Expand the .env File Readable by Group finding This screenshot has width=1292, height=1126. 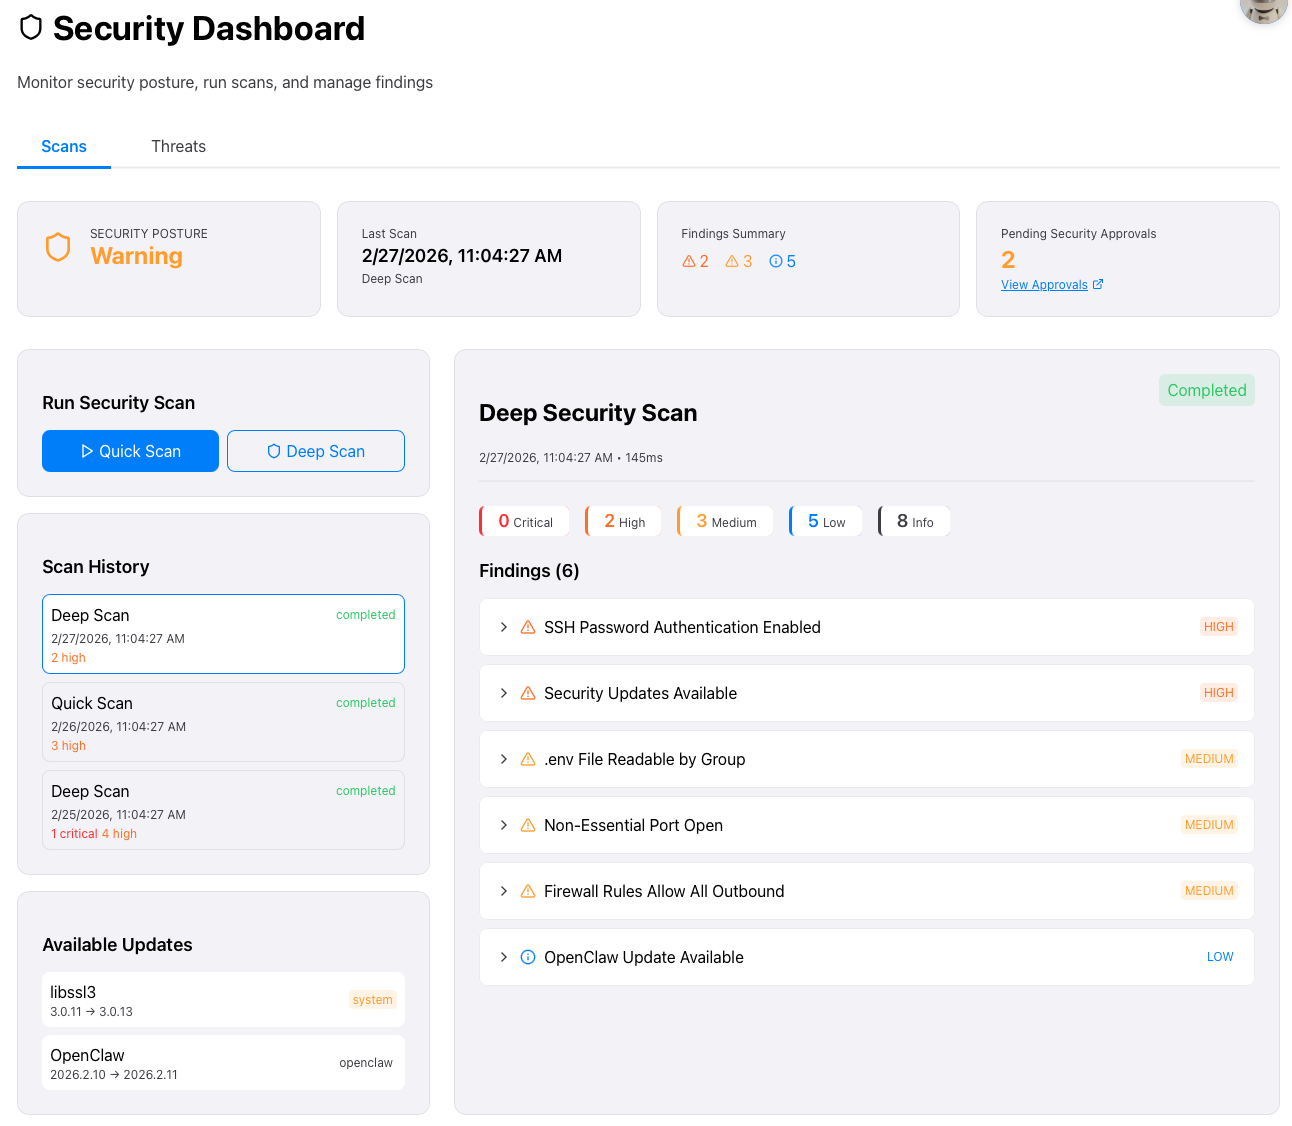(504, 759)
